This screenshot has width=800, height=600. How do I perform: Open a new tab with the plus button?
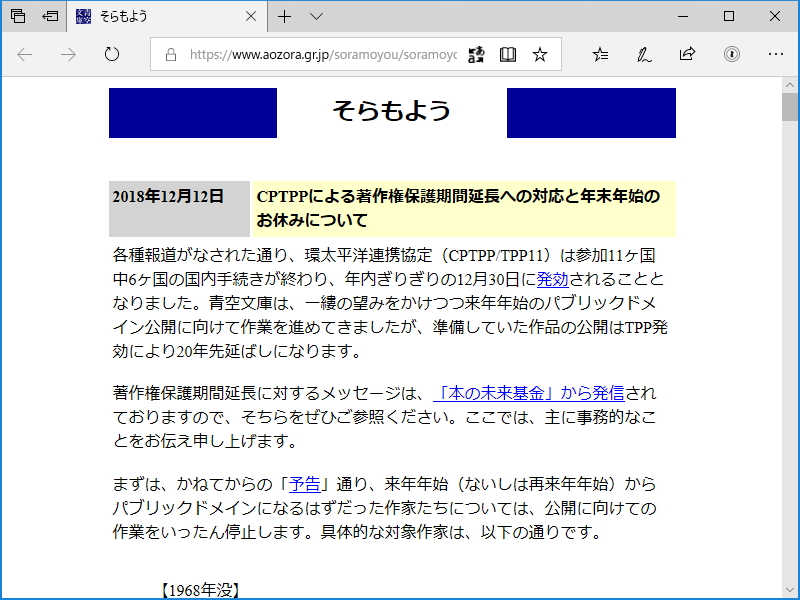coord(286,16)
